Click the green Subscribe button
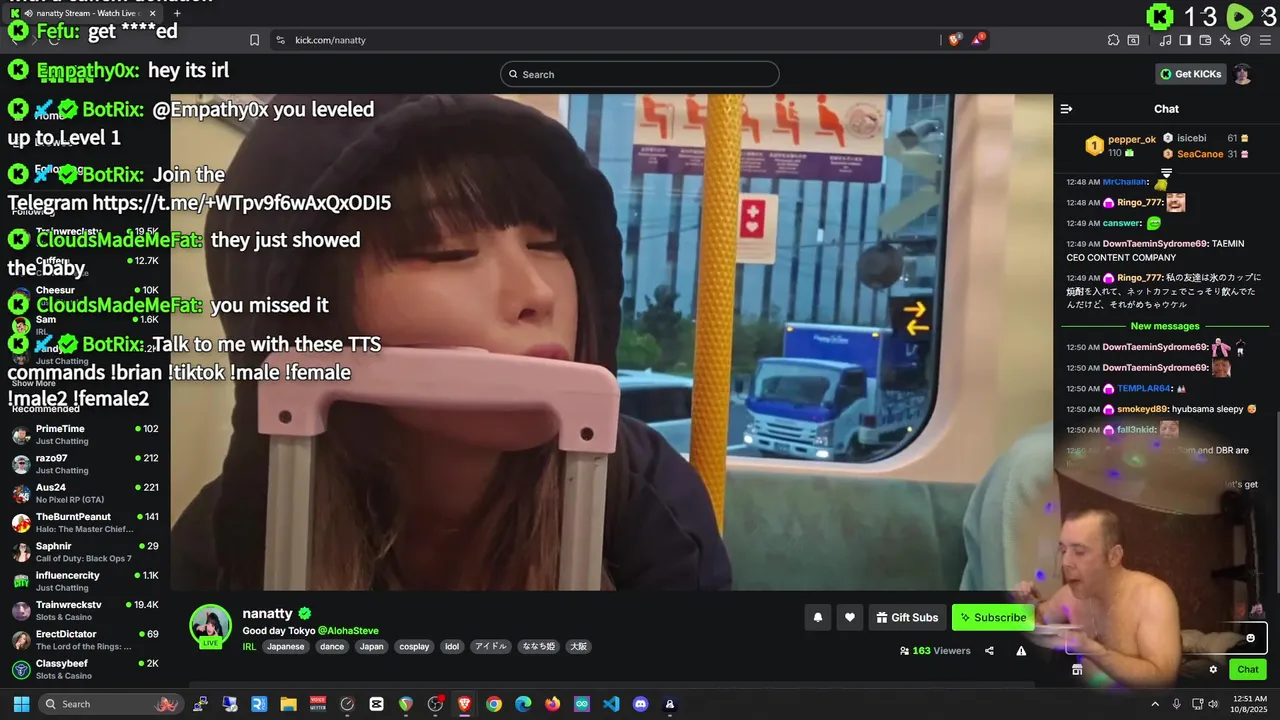Screen dimensions: 1280x720 (x=992, y=618)
